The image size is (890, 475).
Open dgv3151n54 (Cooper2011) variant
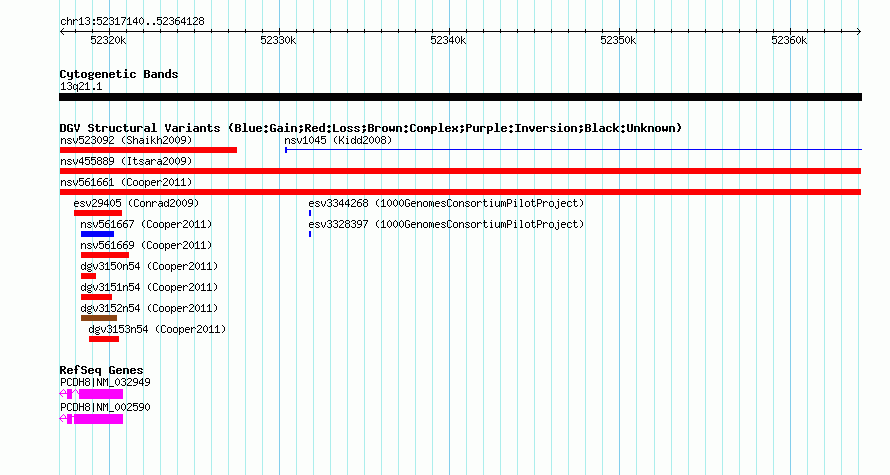coord(149,287)
